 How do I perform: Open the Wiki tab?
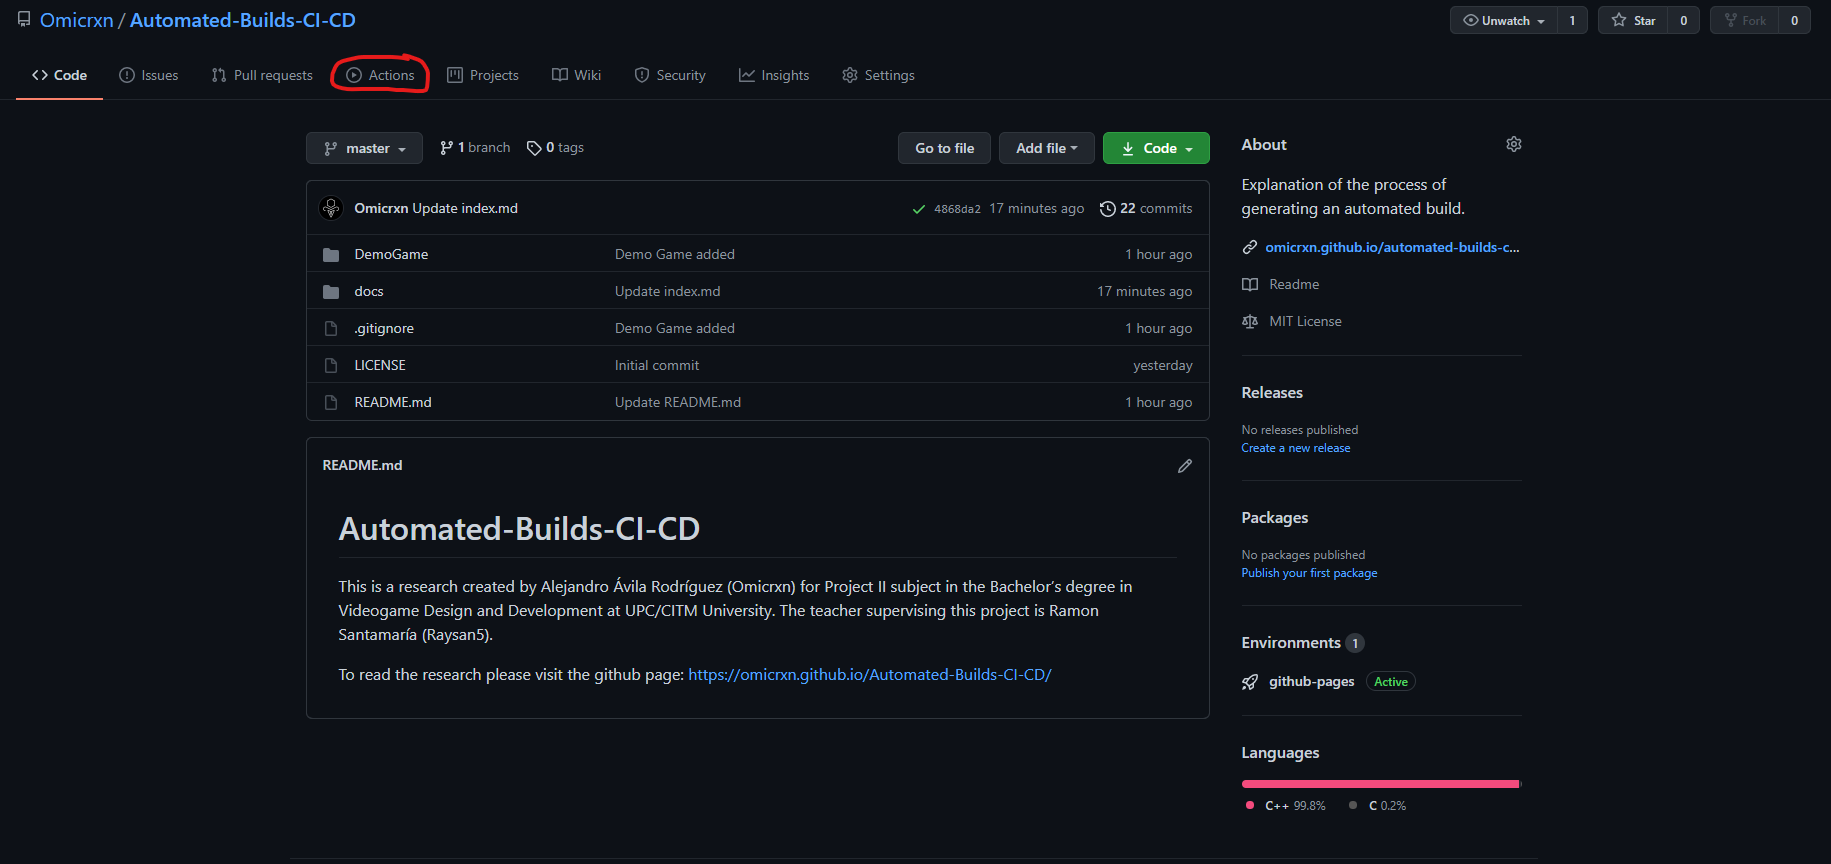[576, 75]
